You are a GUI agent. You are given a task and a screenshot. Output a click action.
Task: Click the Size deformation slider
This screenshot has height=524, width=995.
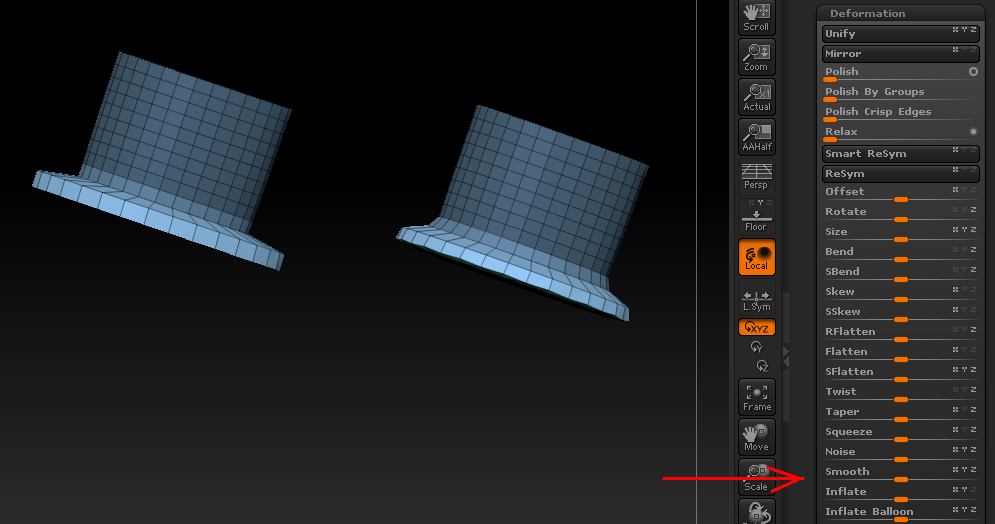tap(900, 233)
